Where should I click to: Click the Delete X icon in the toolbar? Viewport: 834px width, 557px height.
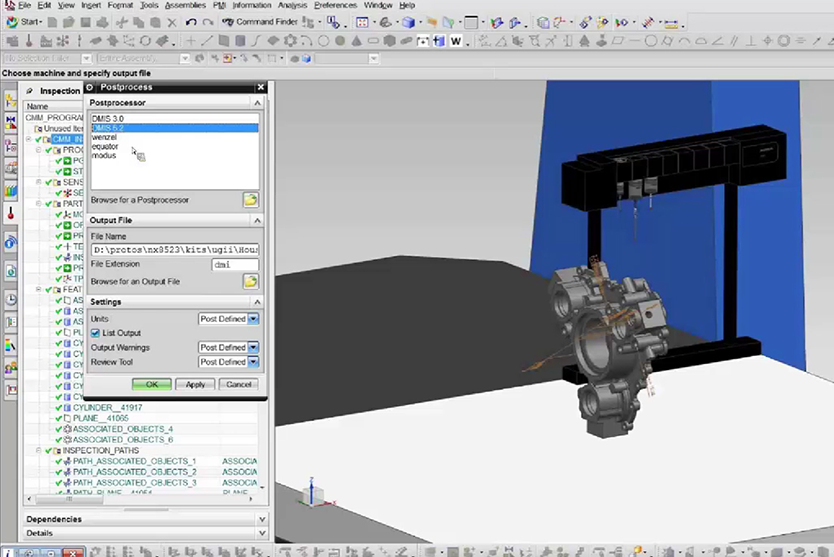click(x=171, y=21)
